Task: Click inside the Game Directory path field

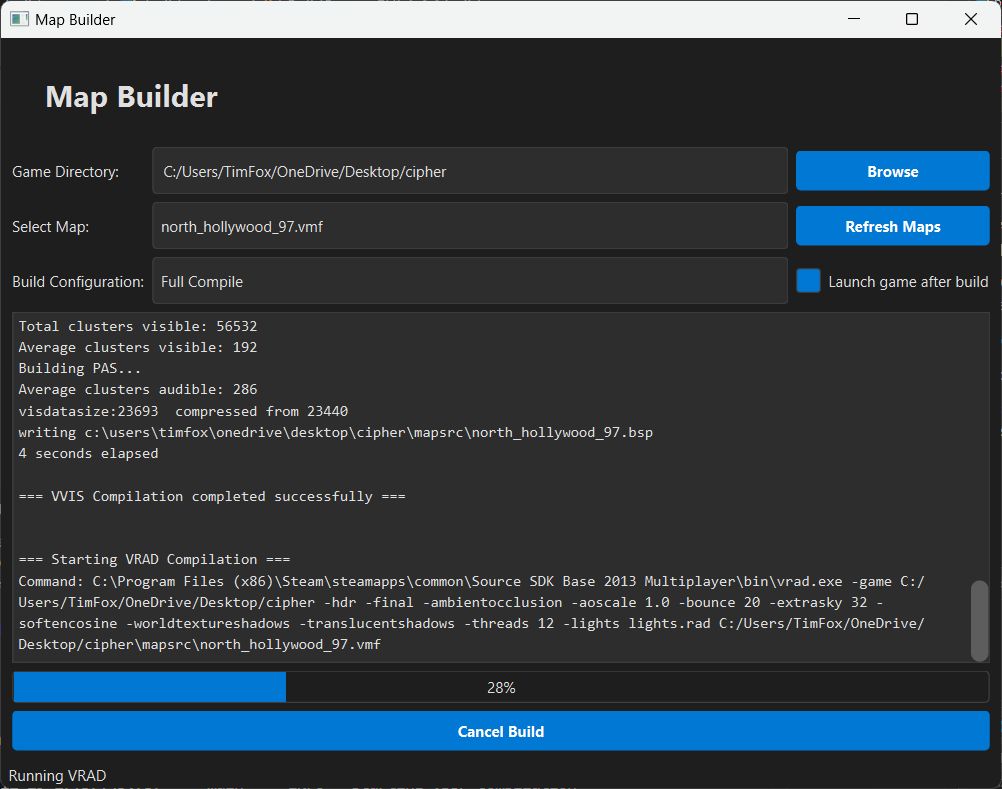Action: click(x=469, y=172)
